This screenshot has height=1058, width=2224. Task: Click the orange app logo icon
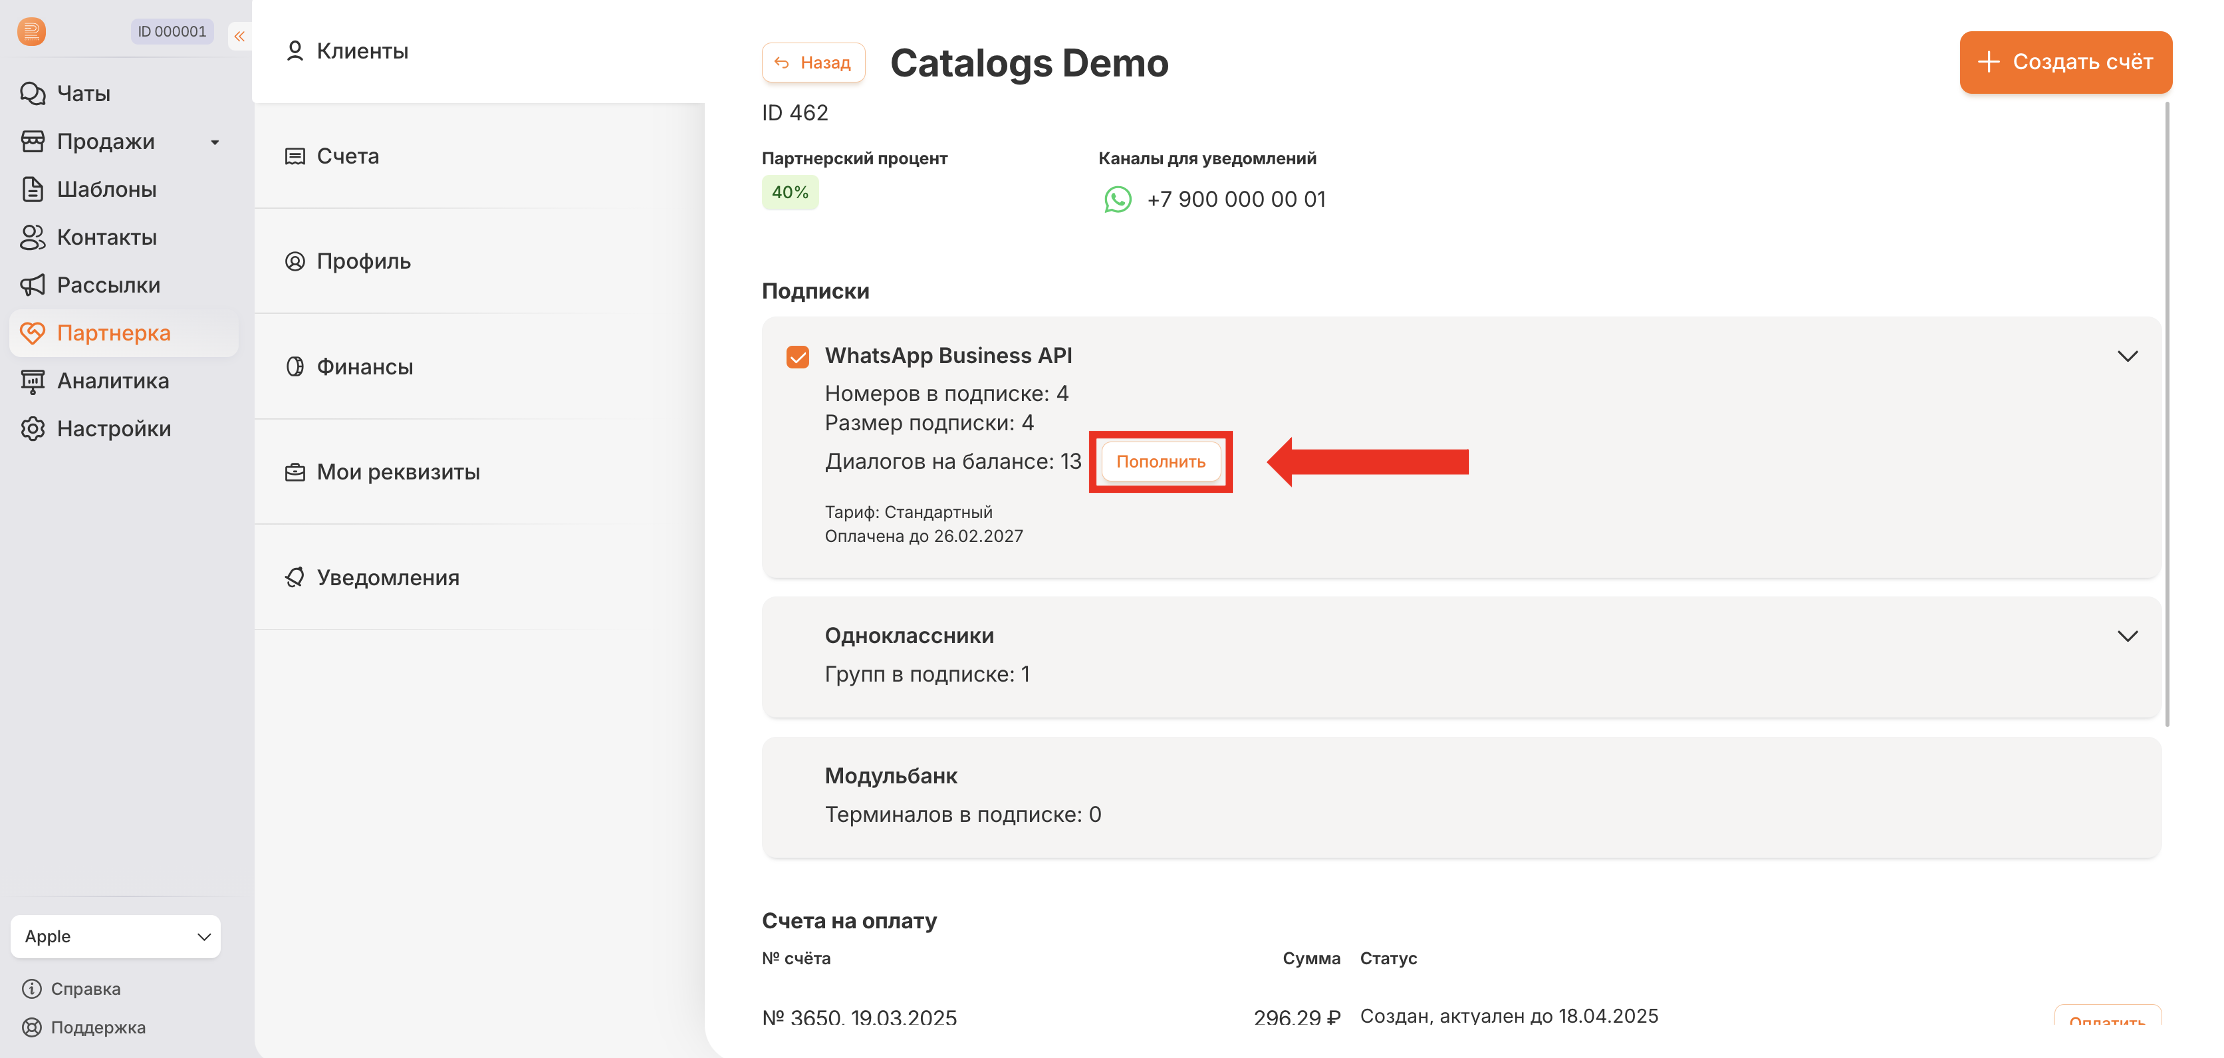[32, 32]
